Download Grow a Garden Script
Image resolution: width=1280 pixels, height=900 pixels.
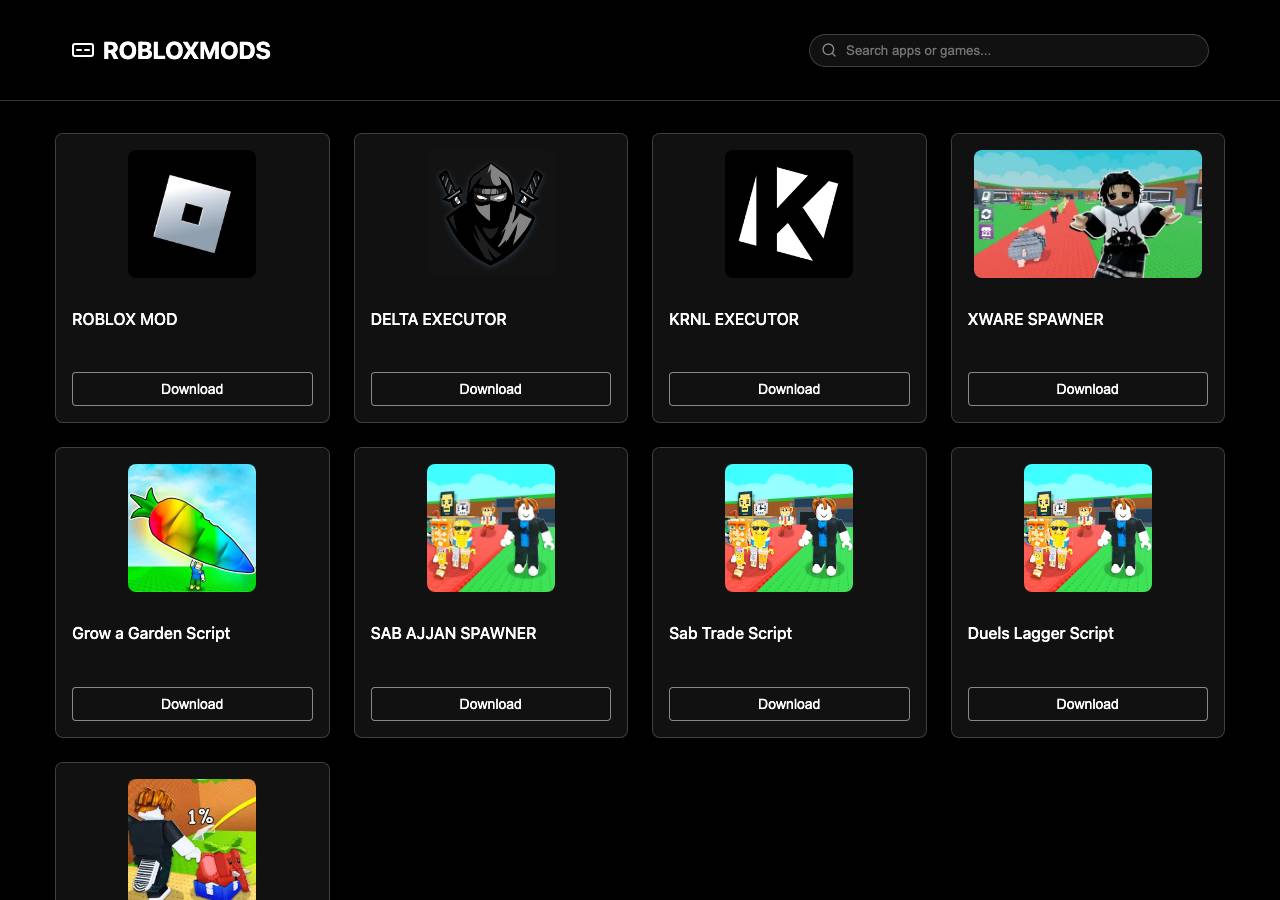[x=192, y=704]
